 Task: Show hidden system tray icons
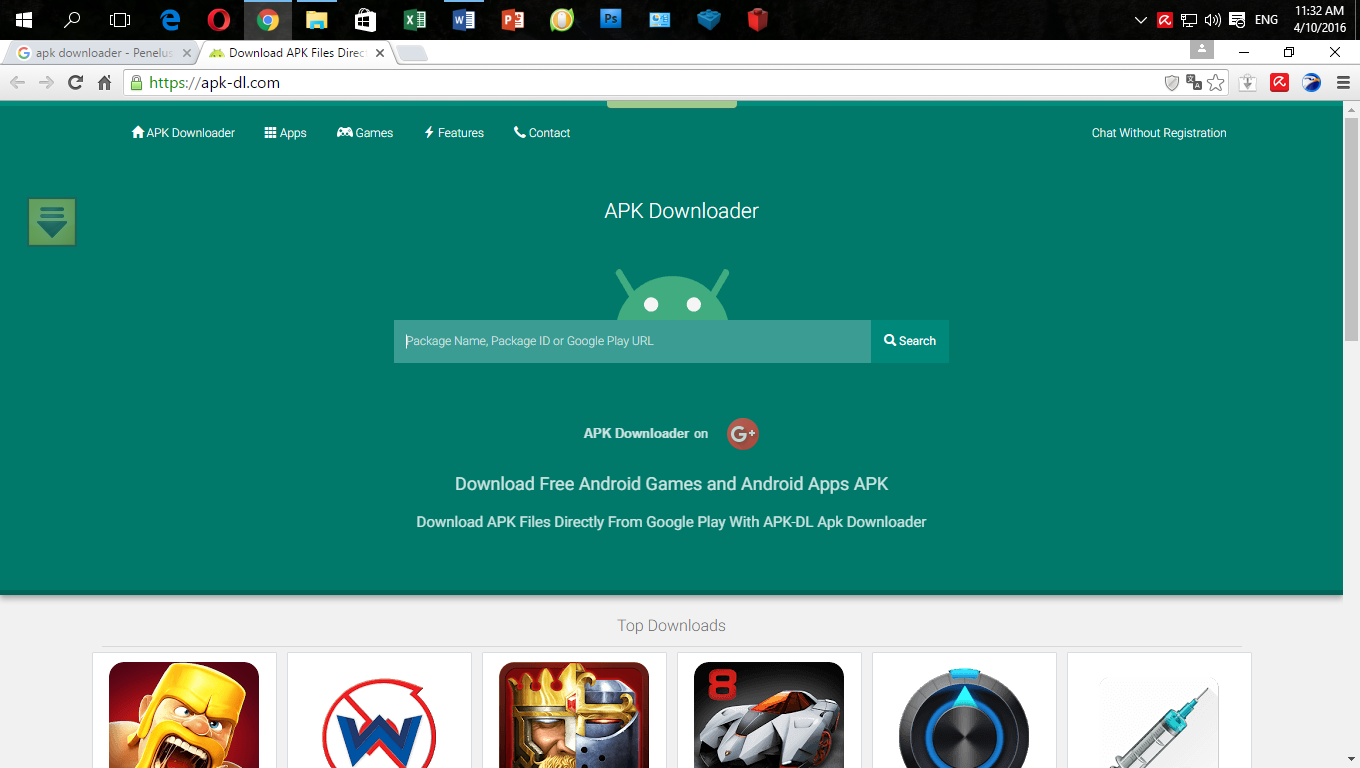[1141, 20]
